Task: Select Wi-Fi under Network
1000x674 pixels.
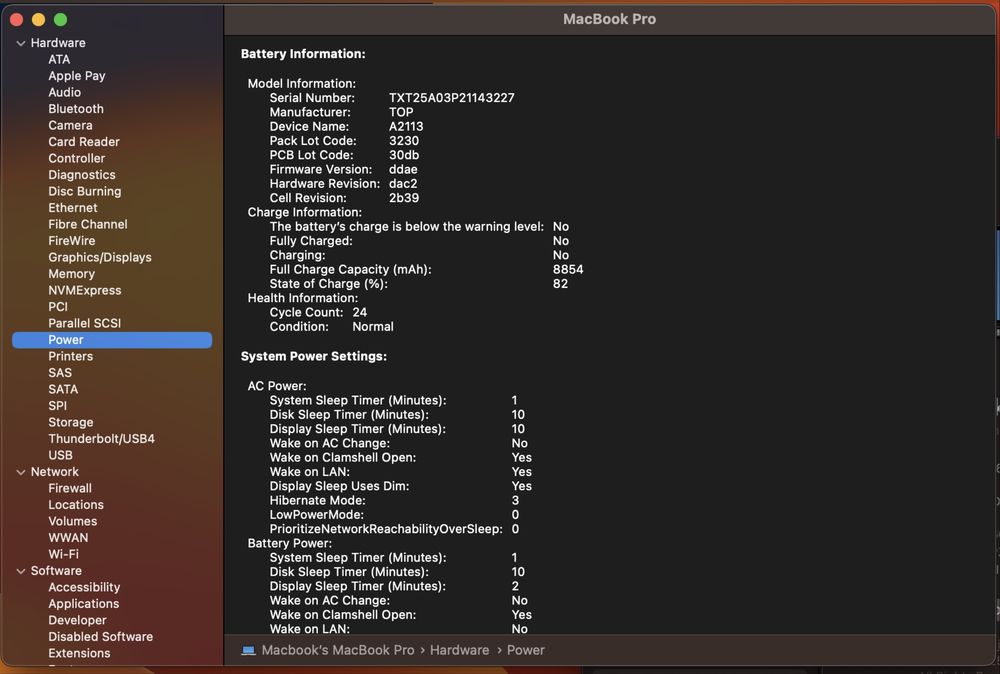Action: pyautogui.click(x=63, y=555)
